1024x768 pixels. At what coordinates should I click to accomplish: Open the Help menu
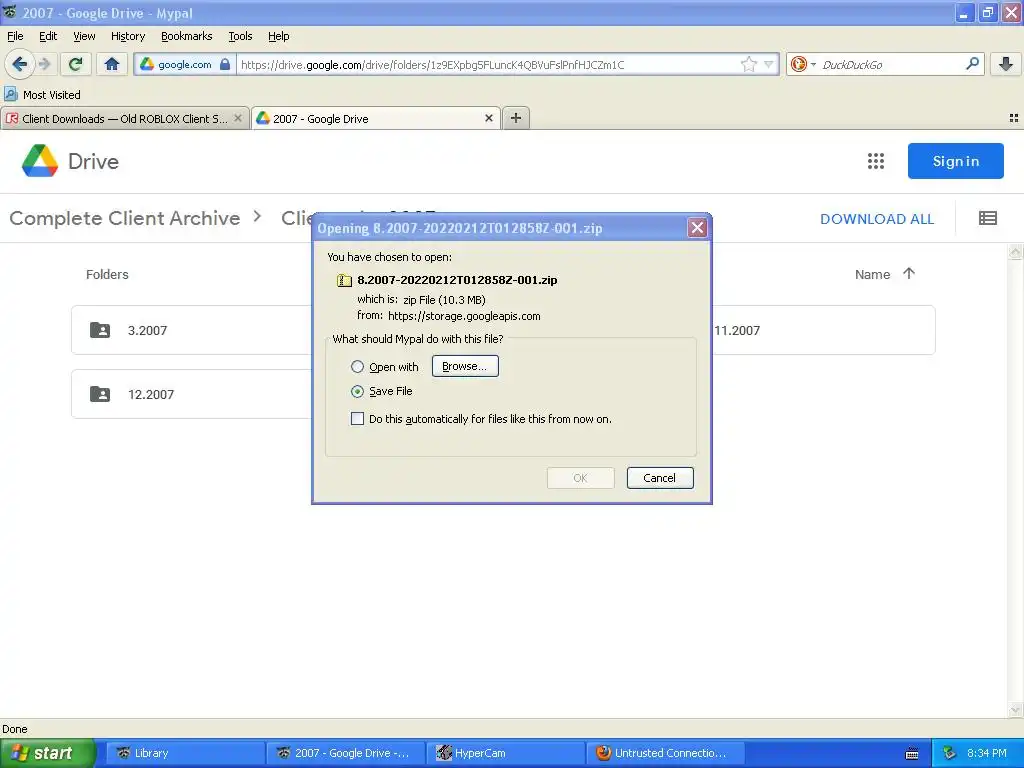278,36
